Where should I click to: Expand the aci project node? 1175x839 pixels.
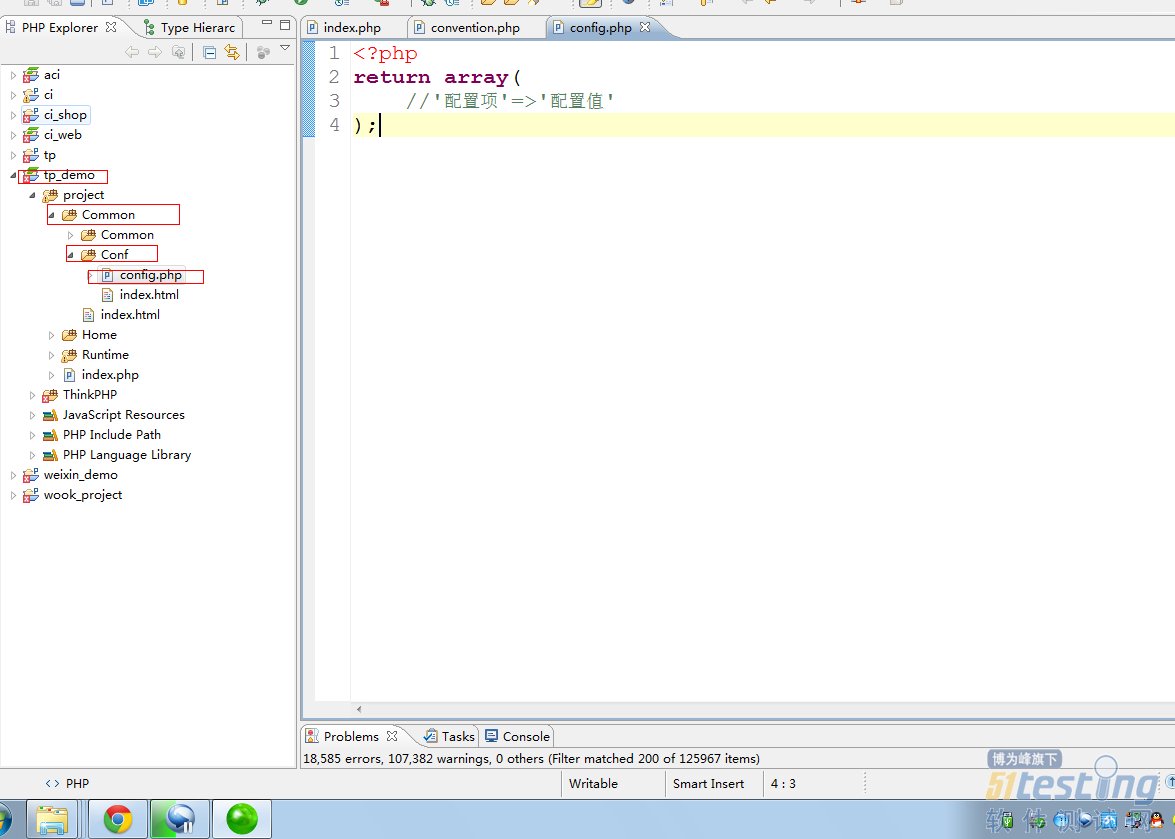point(13,75)
